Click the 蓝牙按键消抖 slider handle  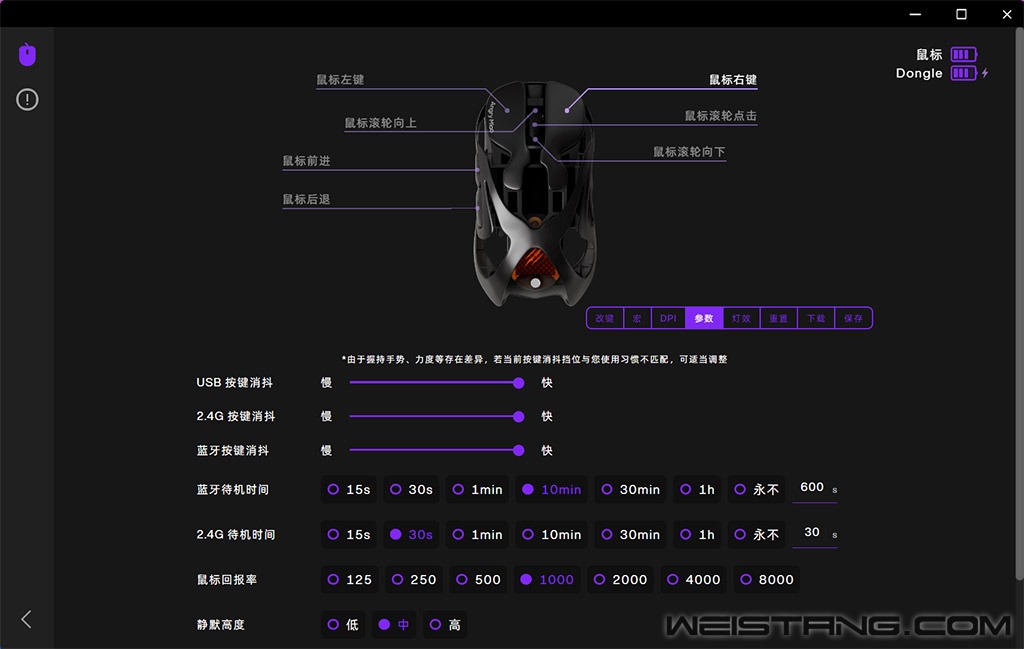519,450
